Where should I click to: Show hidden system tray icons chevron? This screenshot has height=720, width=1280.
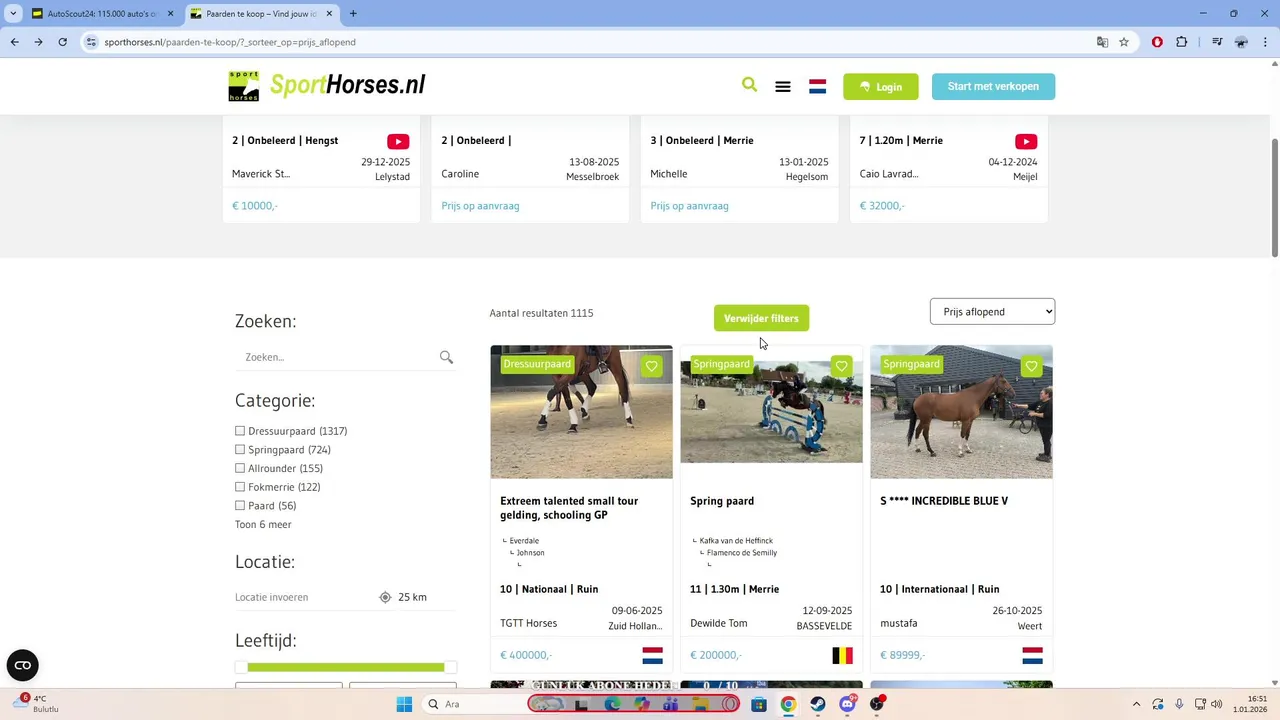[1135, 704]
